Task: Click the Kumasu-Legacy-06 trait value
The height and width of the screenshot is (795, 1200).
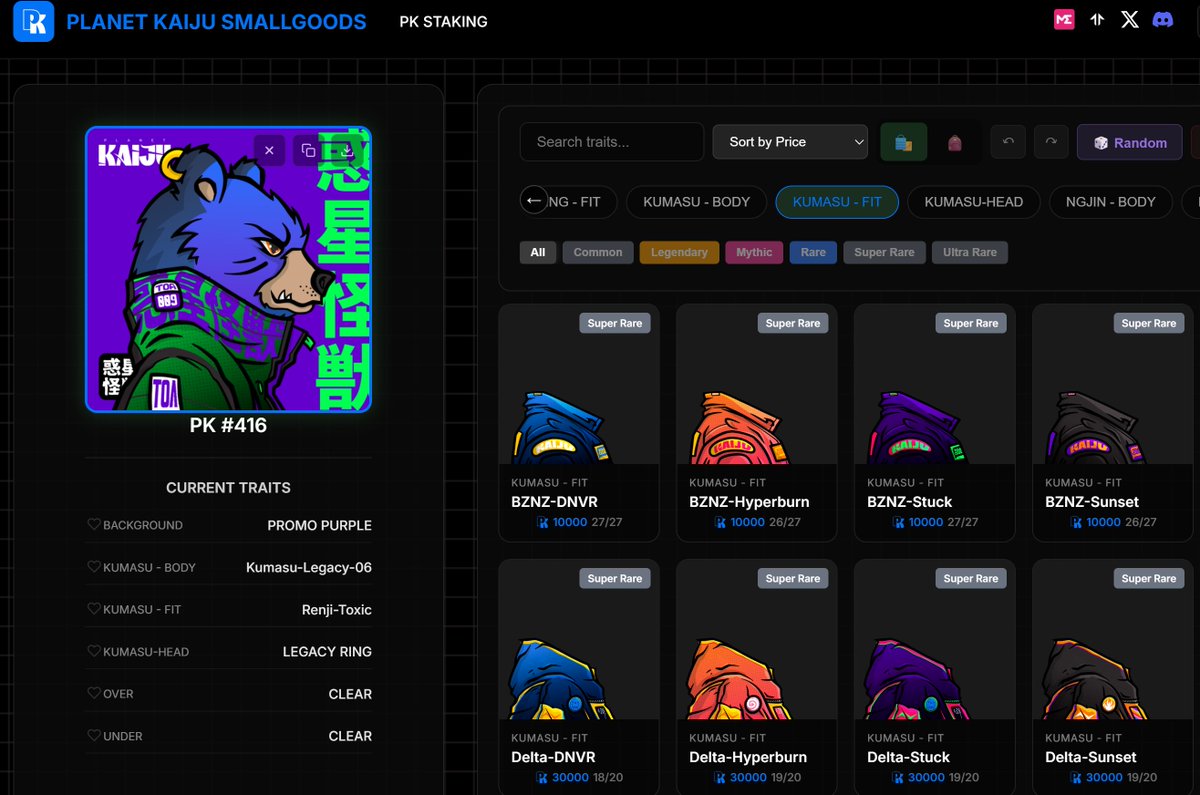Action: click(x=309, y=567)
